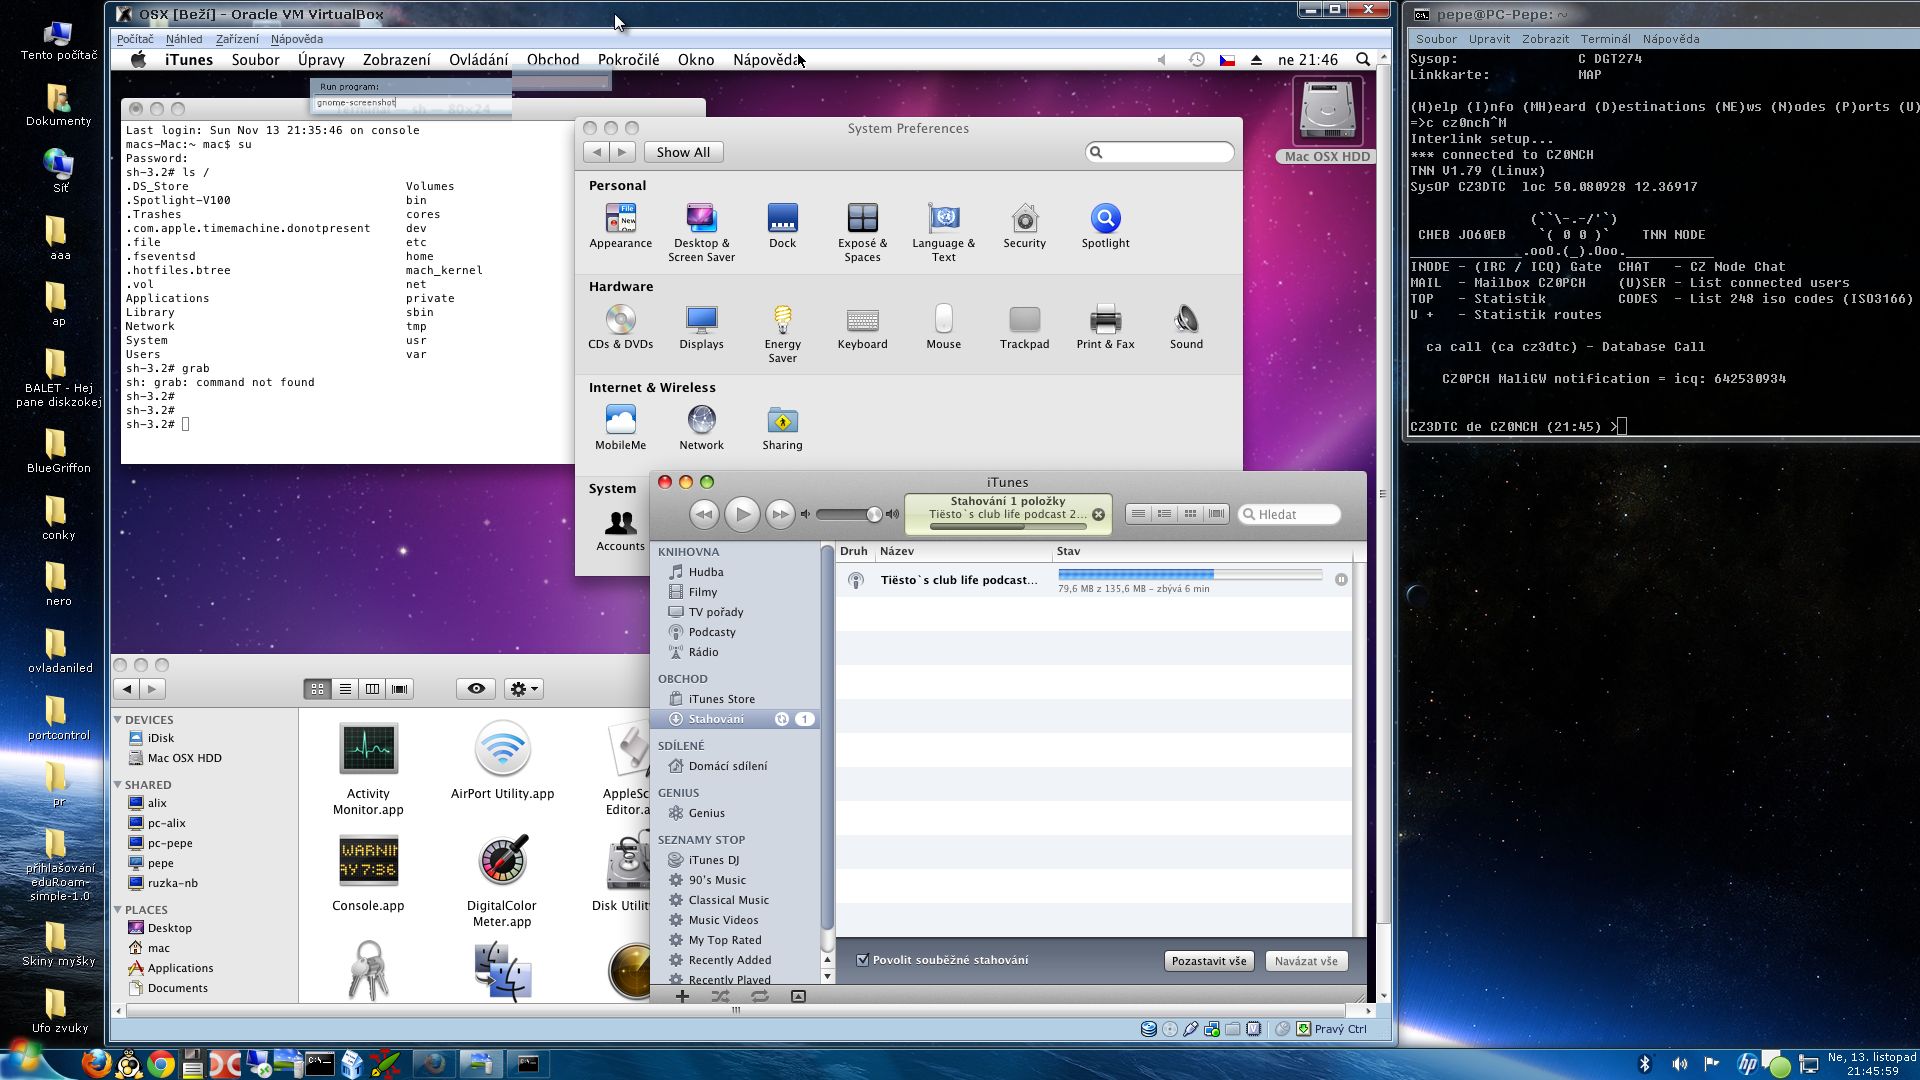This screenshot has height=1080, width=1920.
Task: Pause the Tiësto podcast download
Action: [x=1341, y=580]
